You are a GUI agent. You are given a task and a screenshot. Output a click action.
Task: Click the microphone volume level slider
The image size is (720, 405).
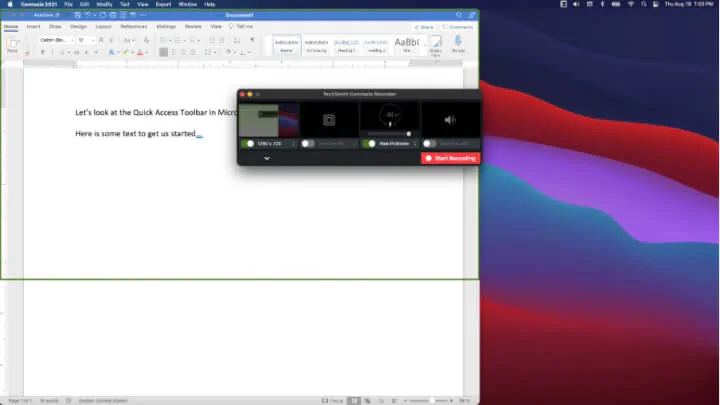tap(389, 133)
